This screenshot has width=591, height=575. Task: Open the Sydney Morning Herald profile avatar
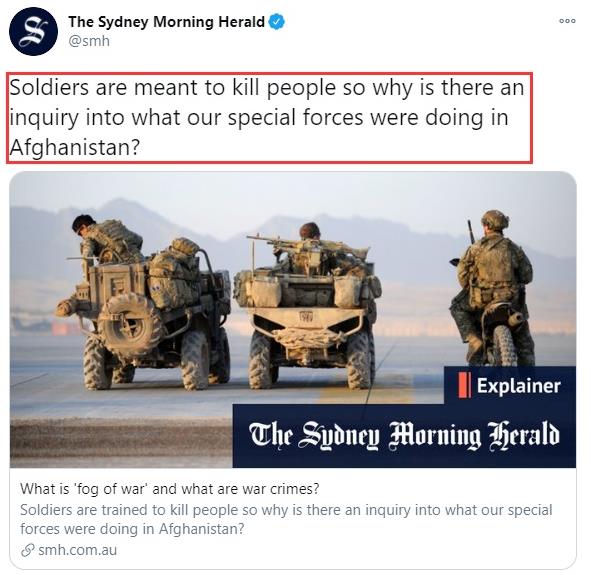(x=33, y=32)
